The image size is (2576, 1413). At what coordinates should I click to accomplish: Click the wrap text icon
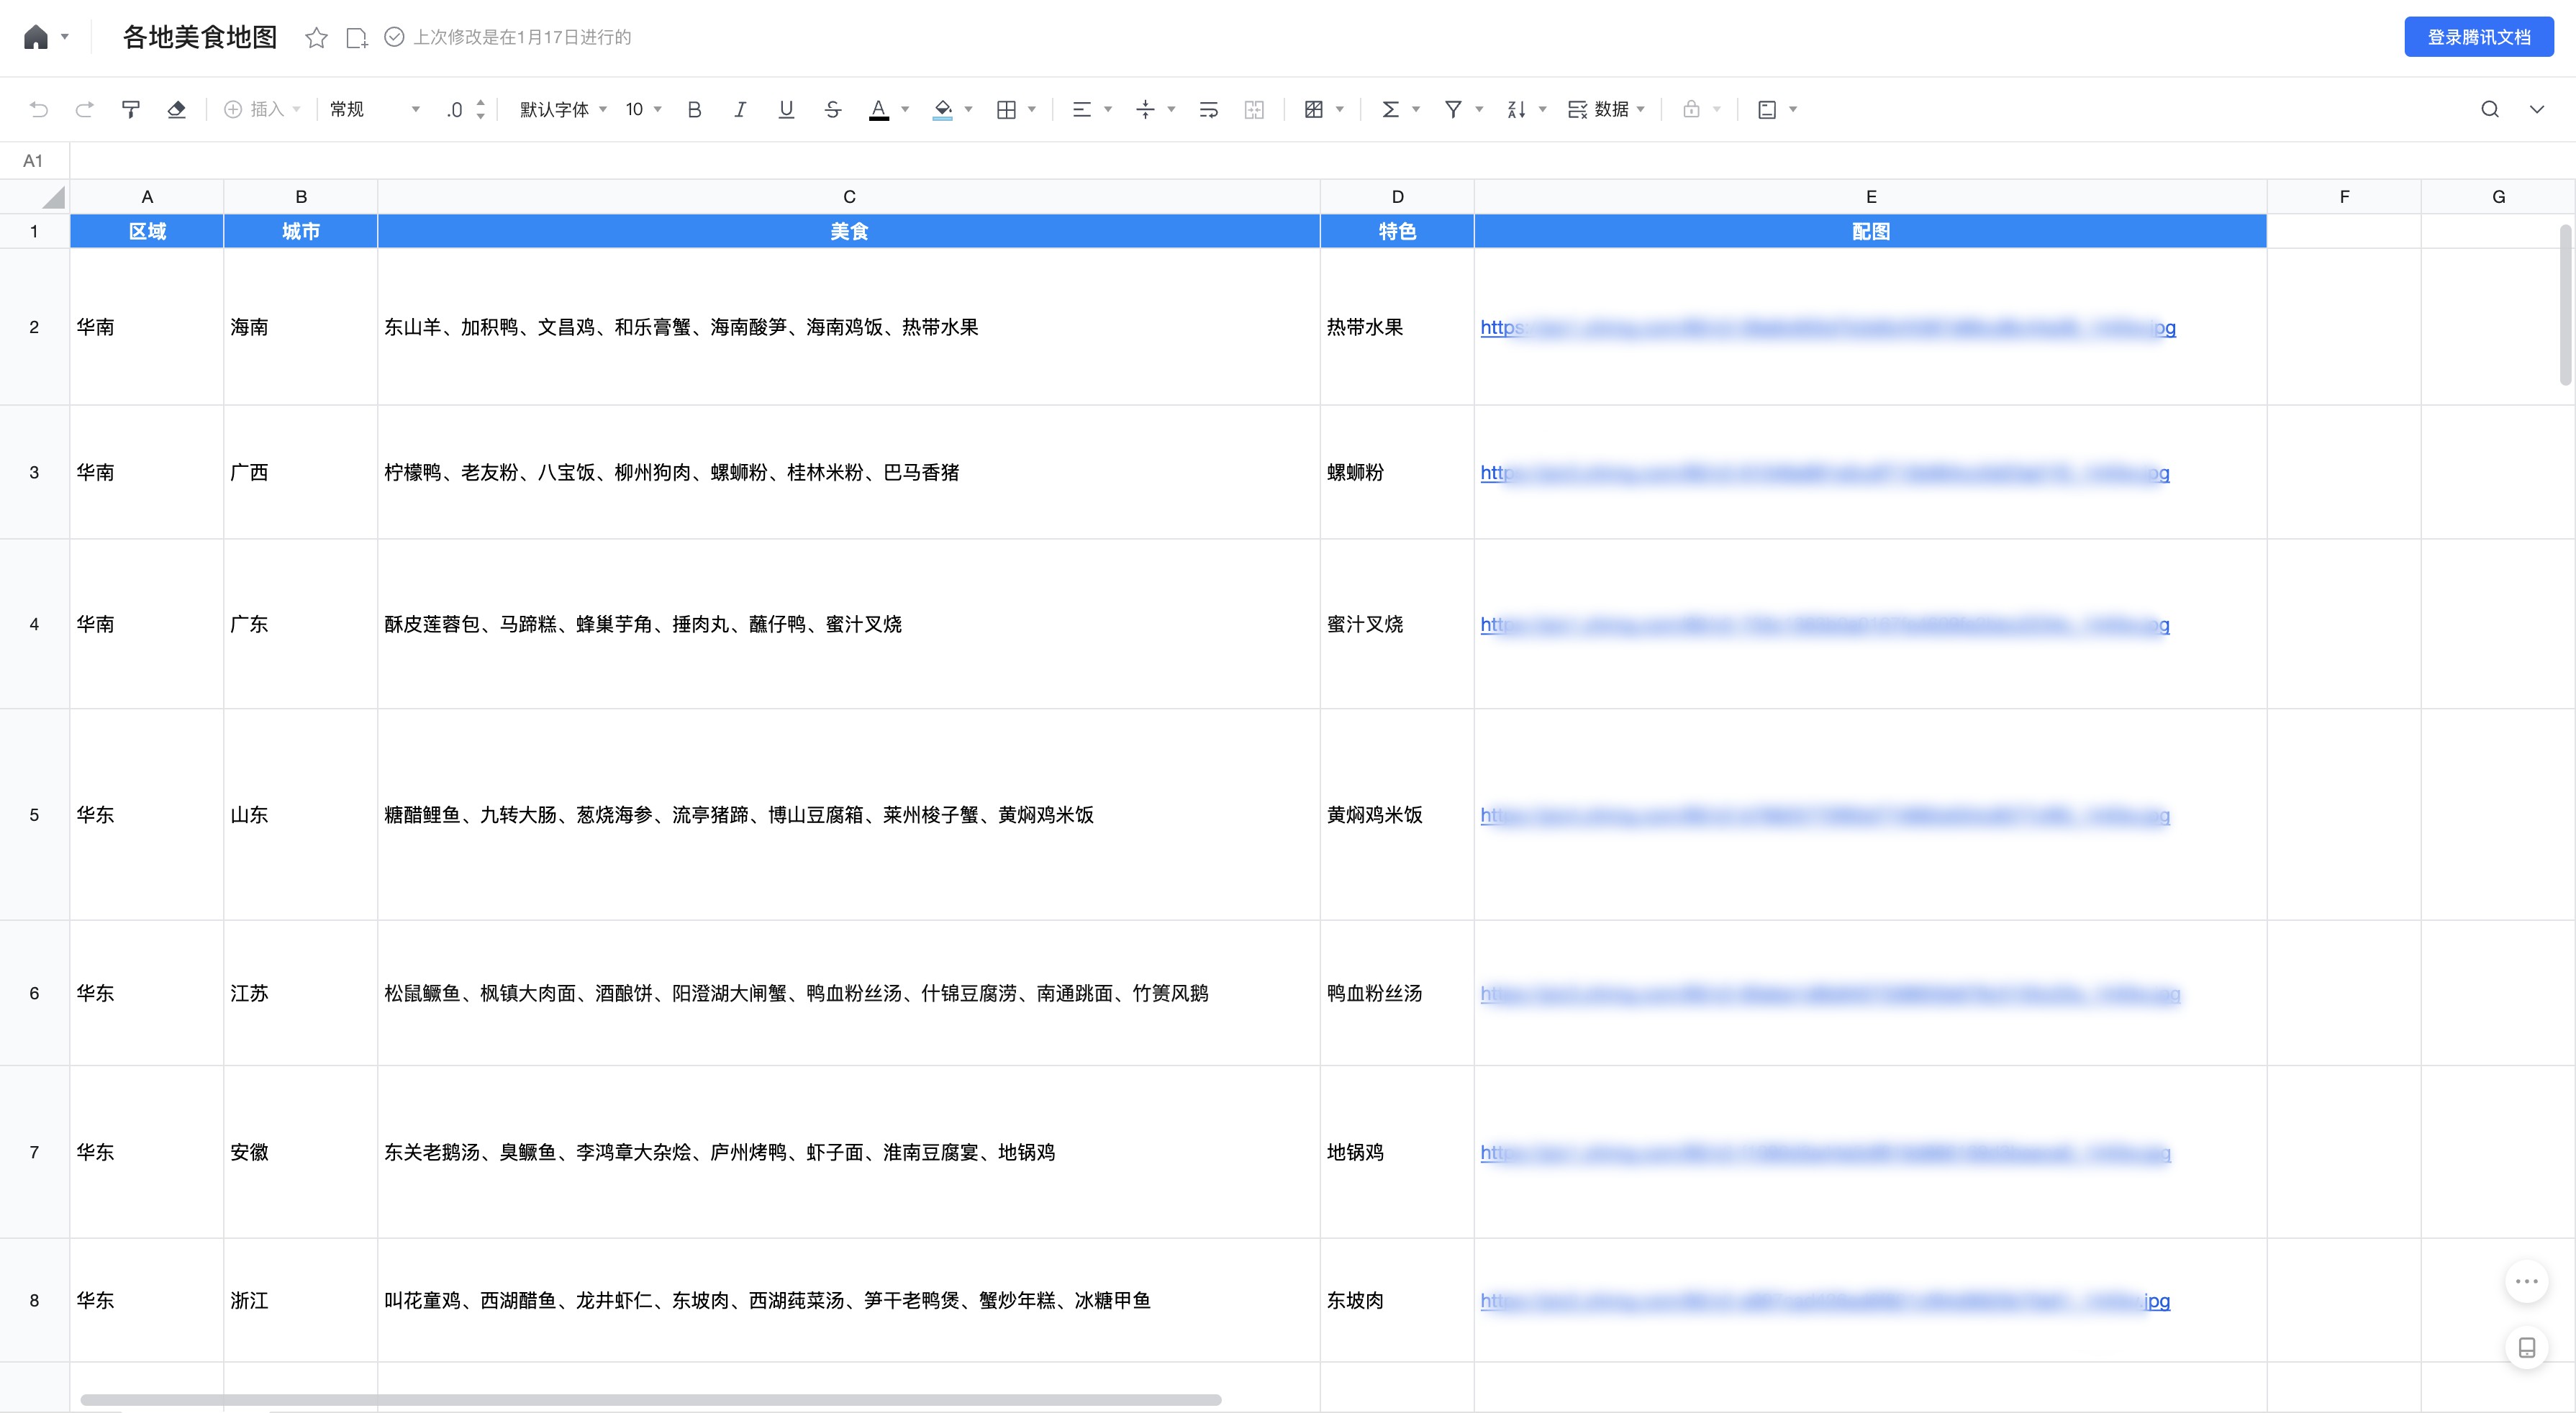pos(1208,109)
